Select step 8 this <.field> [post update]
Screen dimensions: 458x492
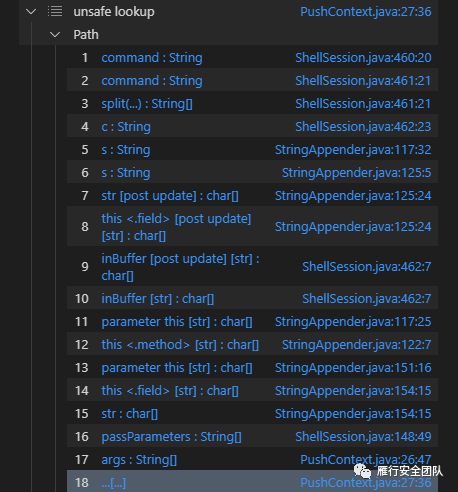coord(176,227)
